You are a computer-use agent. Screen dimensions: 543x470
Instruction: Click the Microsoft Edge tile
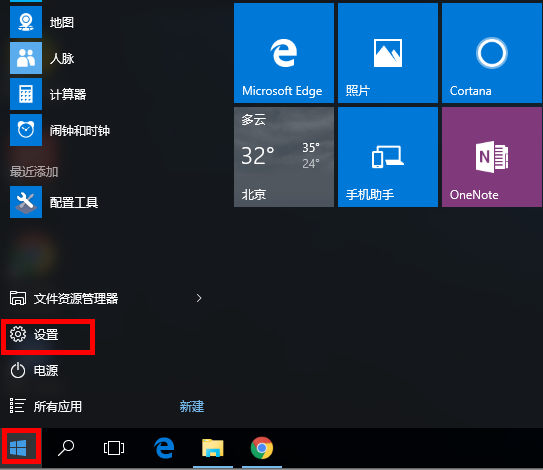pyautogui.click(x=284, y=53)
